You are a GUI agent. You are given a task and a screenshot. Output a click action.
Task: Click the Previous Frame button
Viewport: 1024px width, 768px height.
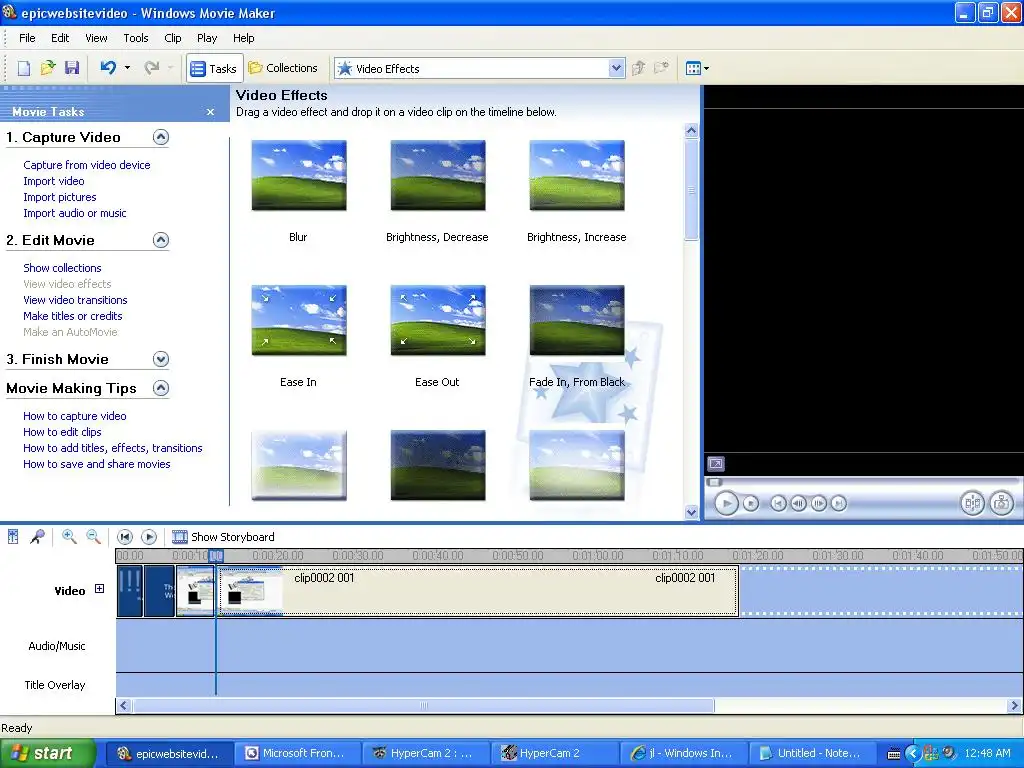point(798,504)
